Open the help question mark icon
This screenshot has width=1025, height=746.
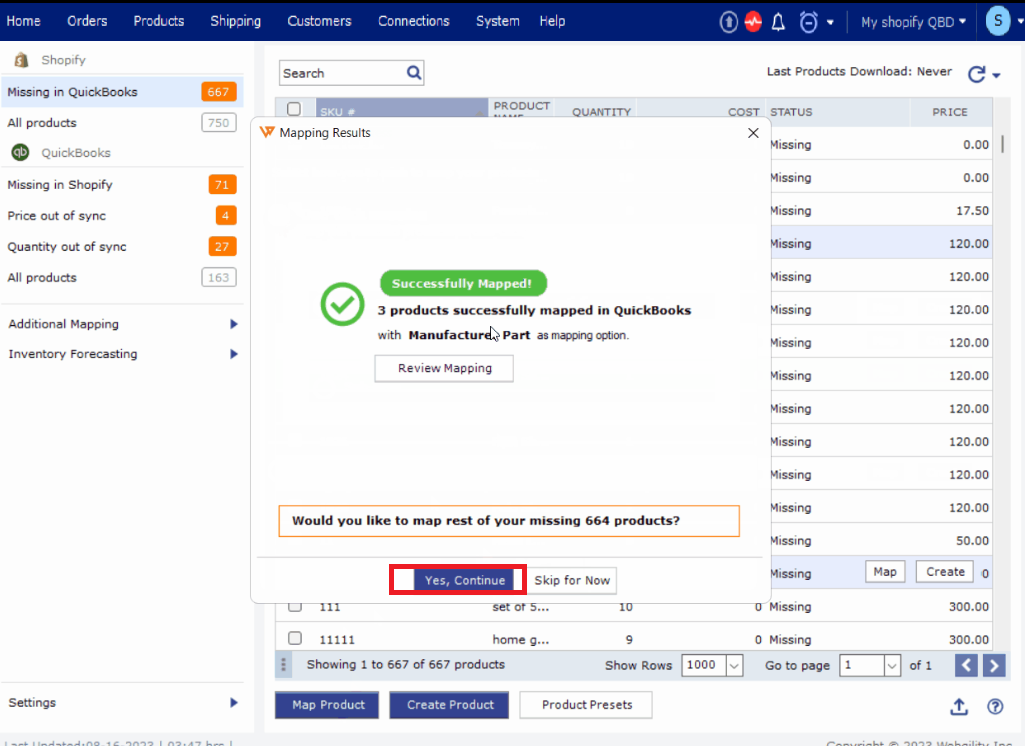click(995, 706)
